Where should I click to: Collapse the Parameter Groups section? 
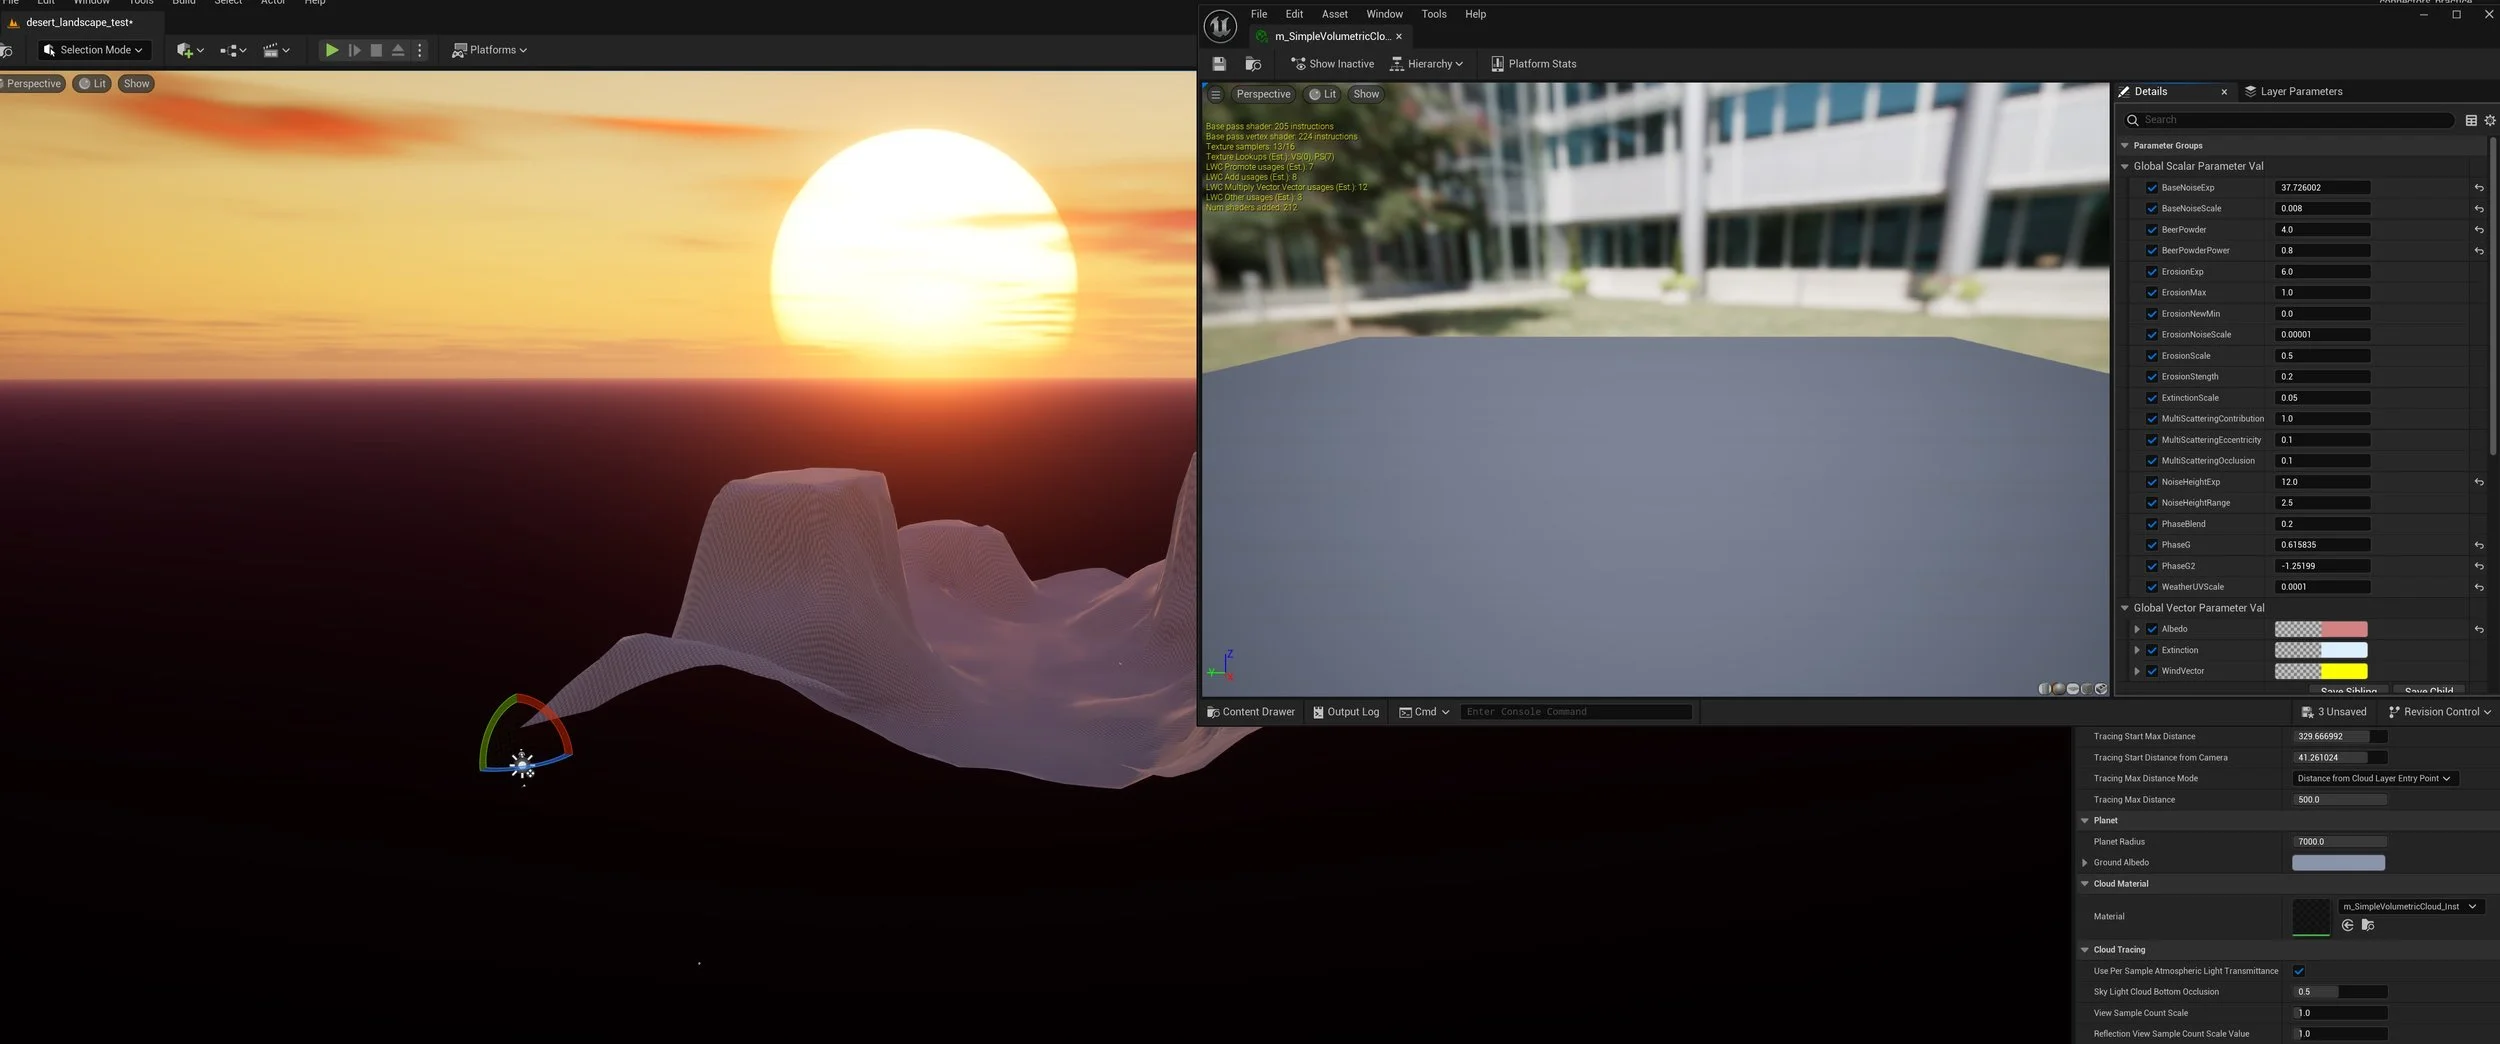(2125, 145)
